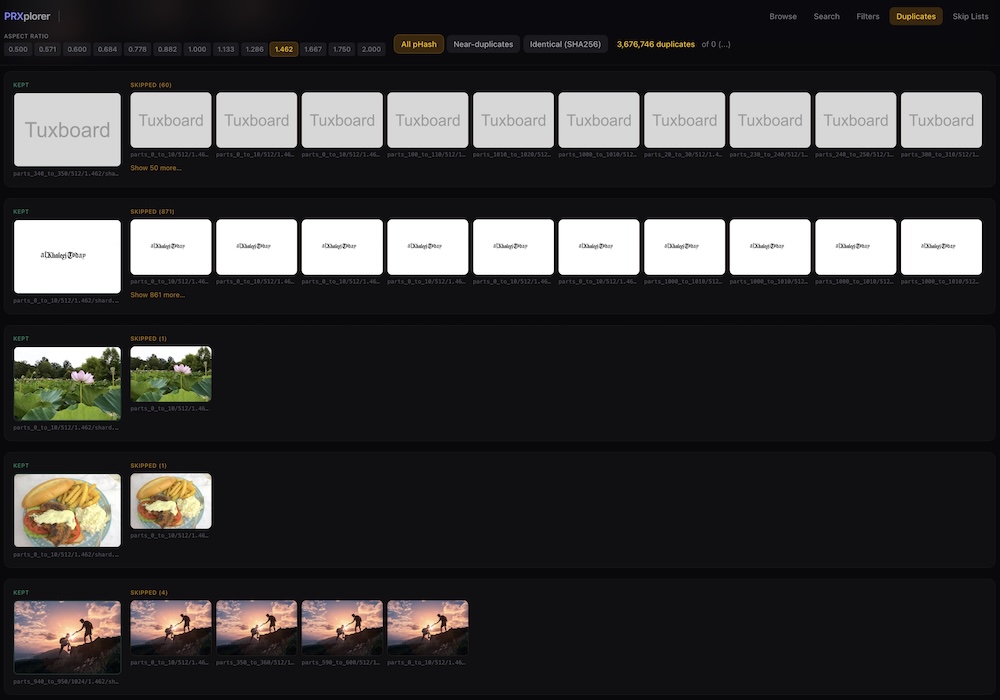
Task: Click the active 1.462 aspect ratio chip
Action: coord(284,49)
